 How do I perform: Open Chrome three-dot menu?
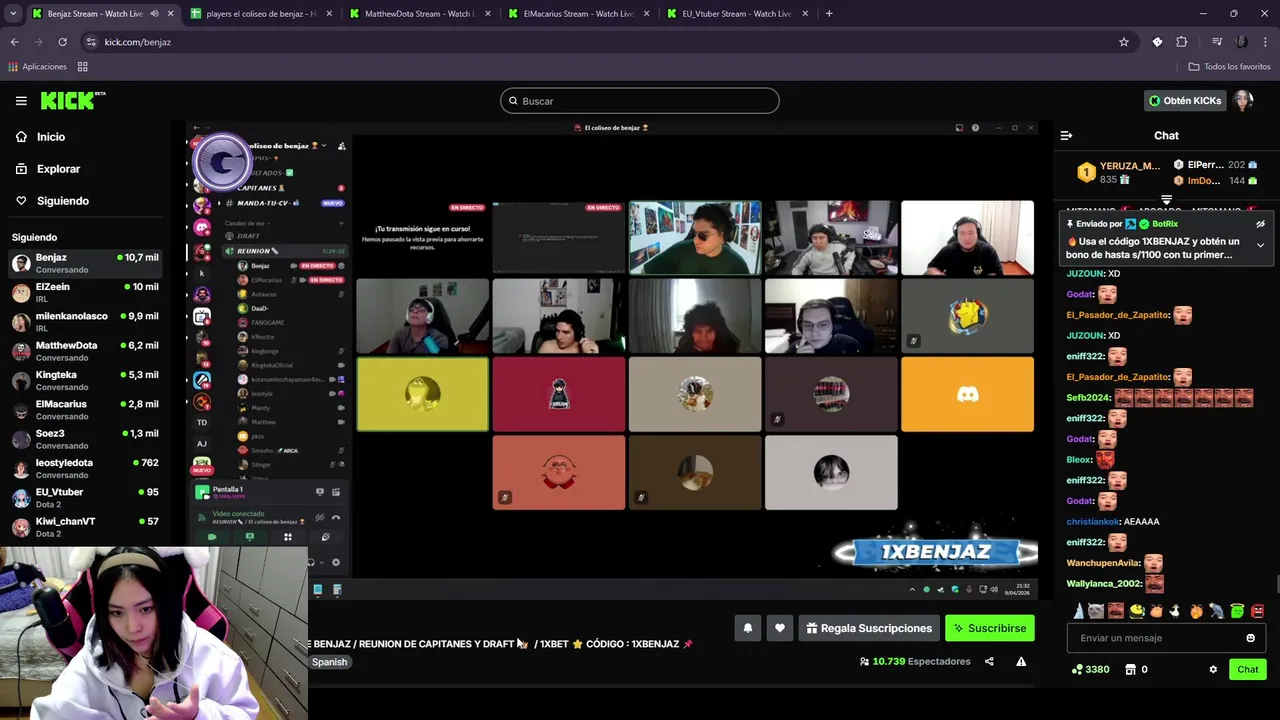click(1265, 42)
